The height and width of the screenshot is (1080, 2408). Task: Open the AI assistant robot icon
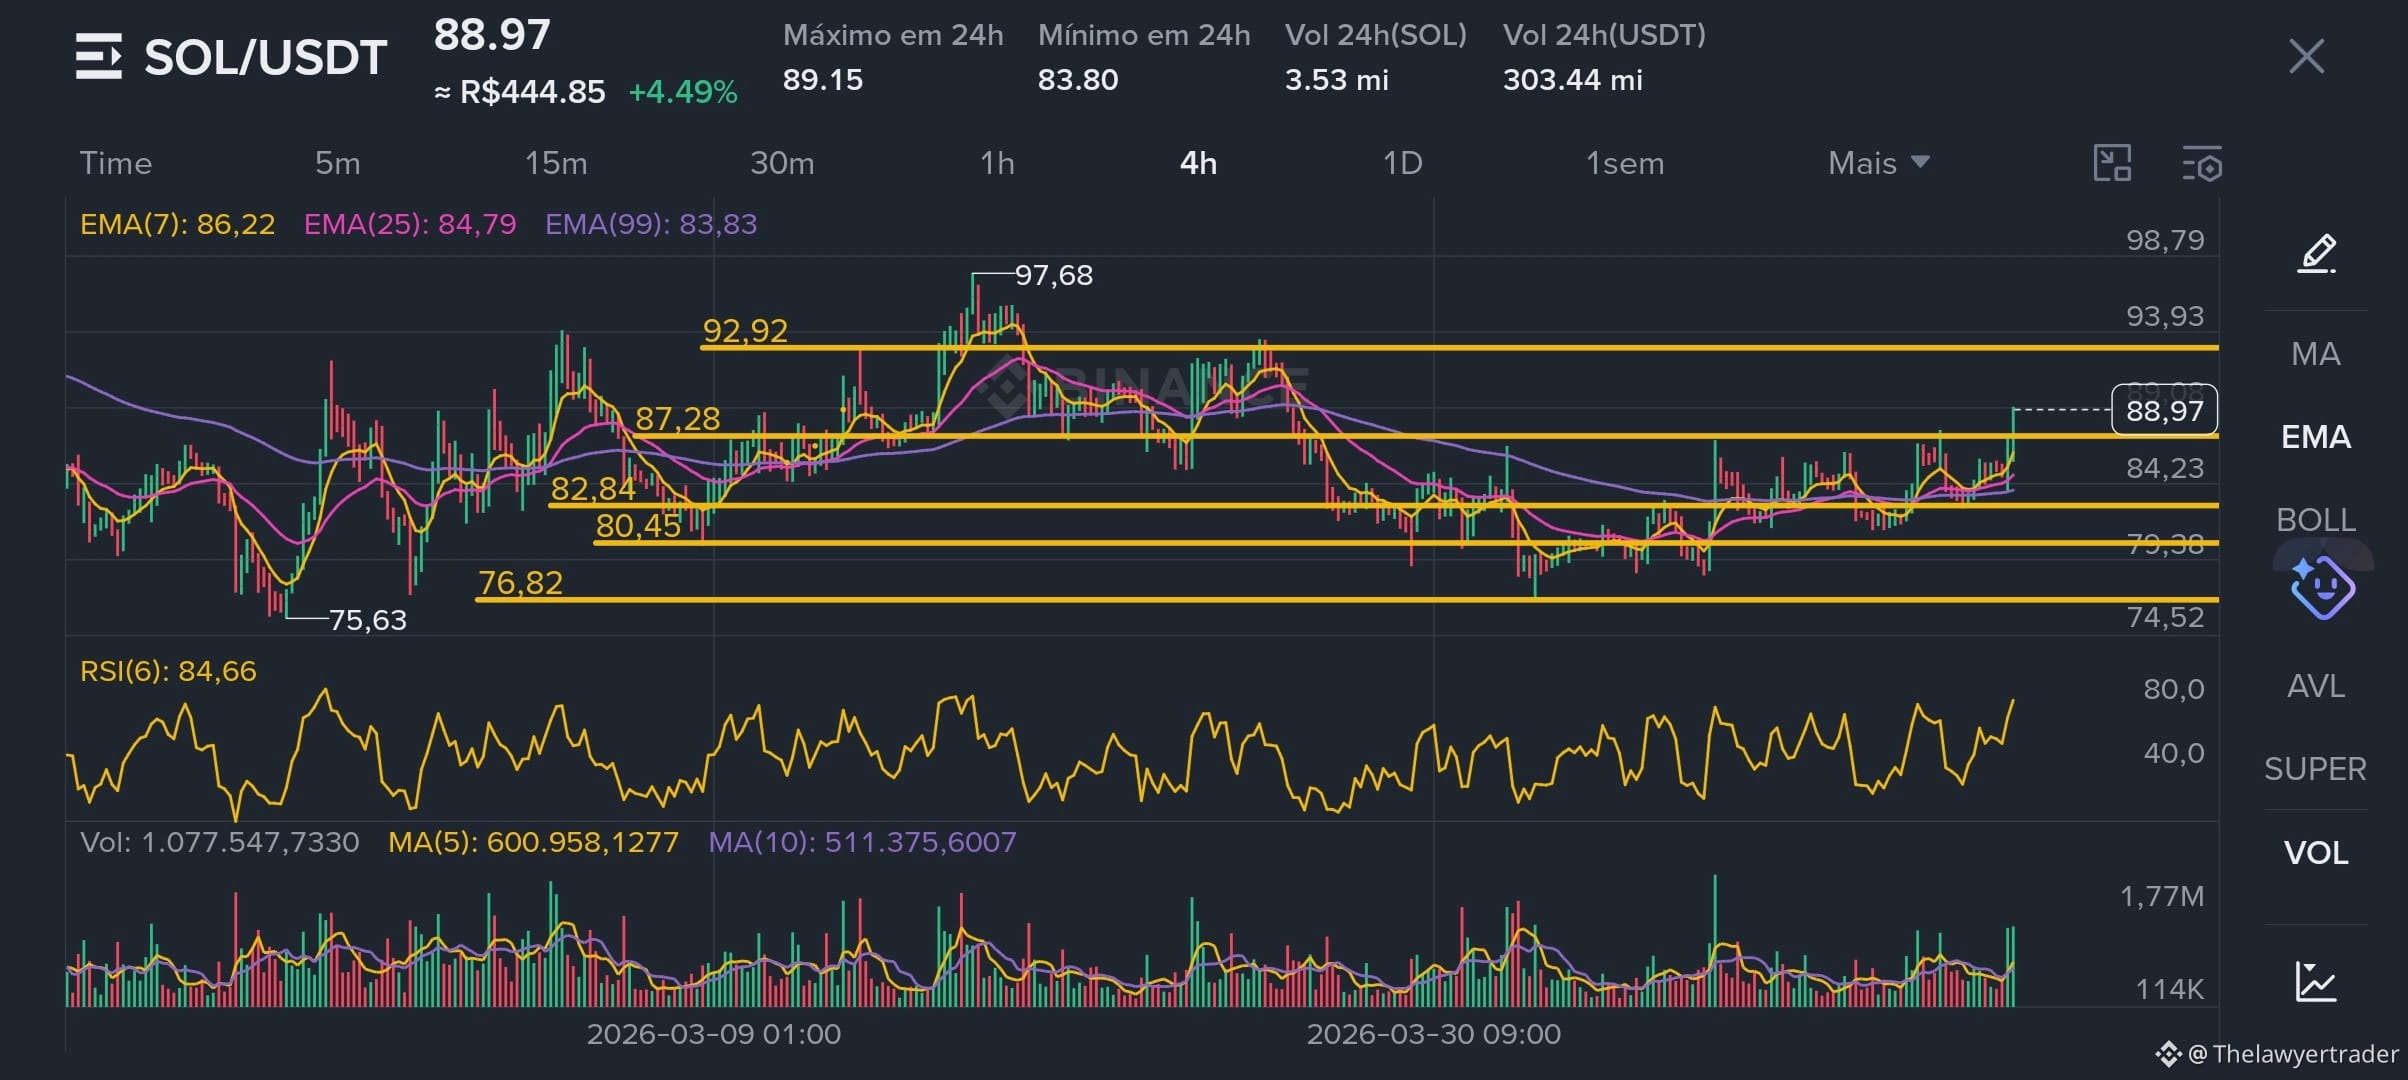click(2322, 587)
